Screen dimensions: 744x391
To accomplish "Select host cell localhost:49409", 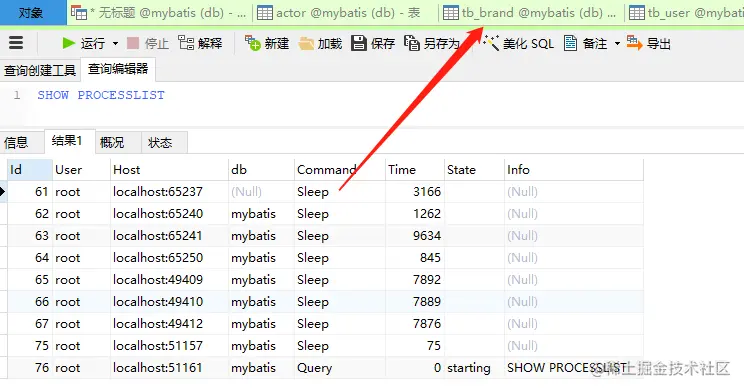I will coord(169,280).
